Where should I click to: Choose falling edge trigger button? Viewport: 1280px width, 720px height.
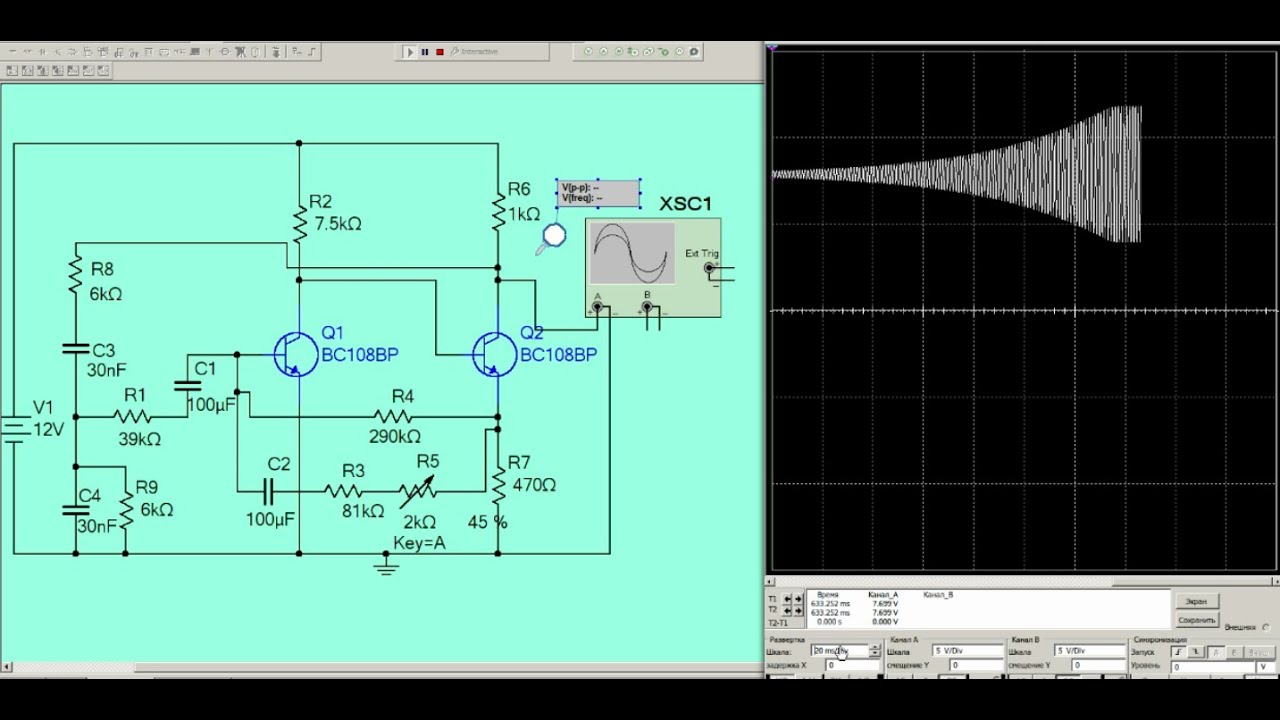coord(1195,652)
